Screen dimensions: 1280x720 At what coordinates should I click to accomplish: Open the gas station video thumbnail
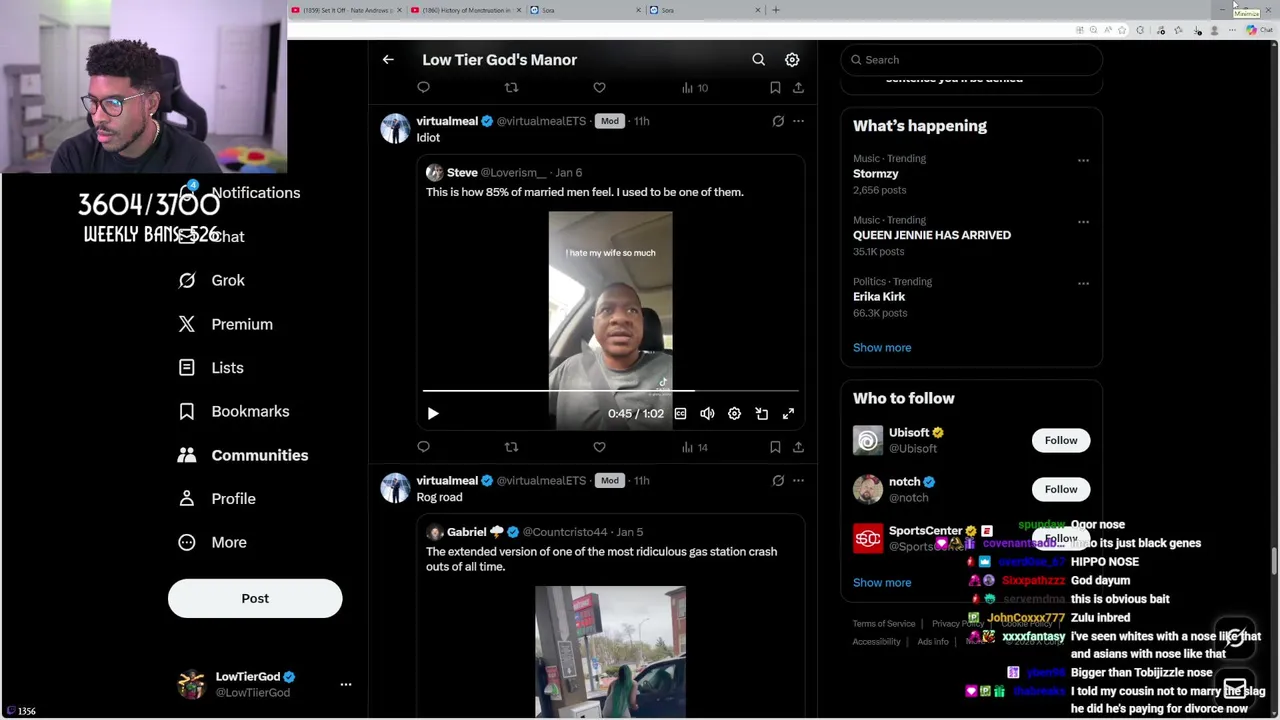(x=610, y=652)
